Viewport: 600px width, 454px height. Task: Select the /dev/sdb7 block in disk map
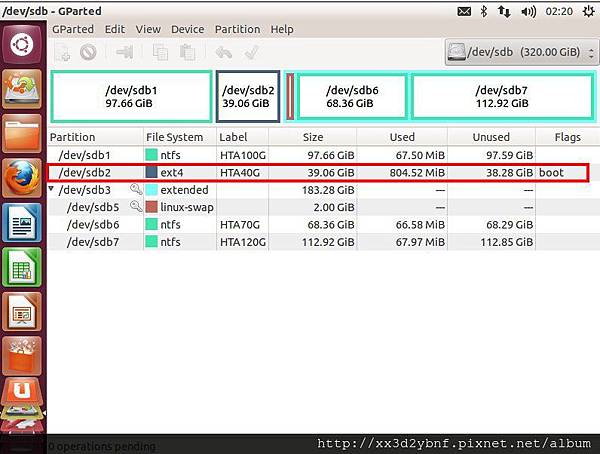[x=502, y=96]
